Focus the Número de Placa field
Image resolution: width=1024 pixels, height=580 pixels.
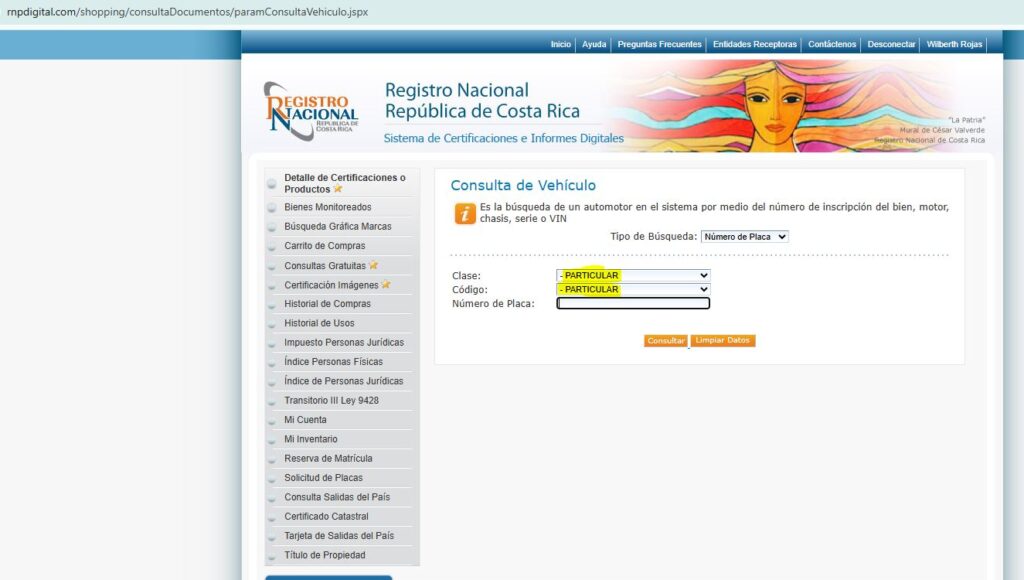633,304
